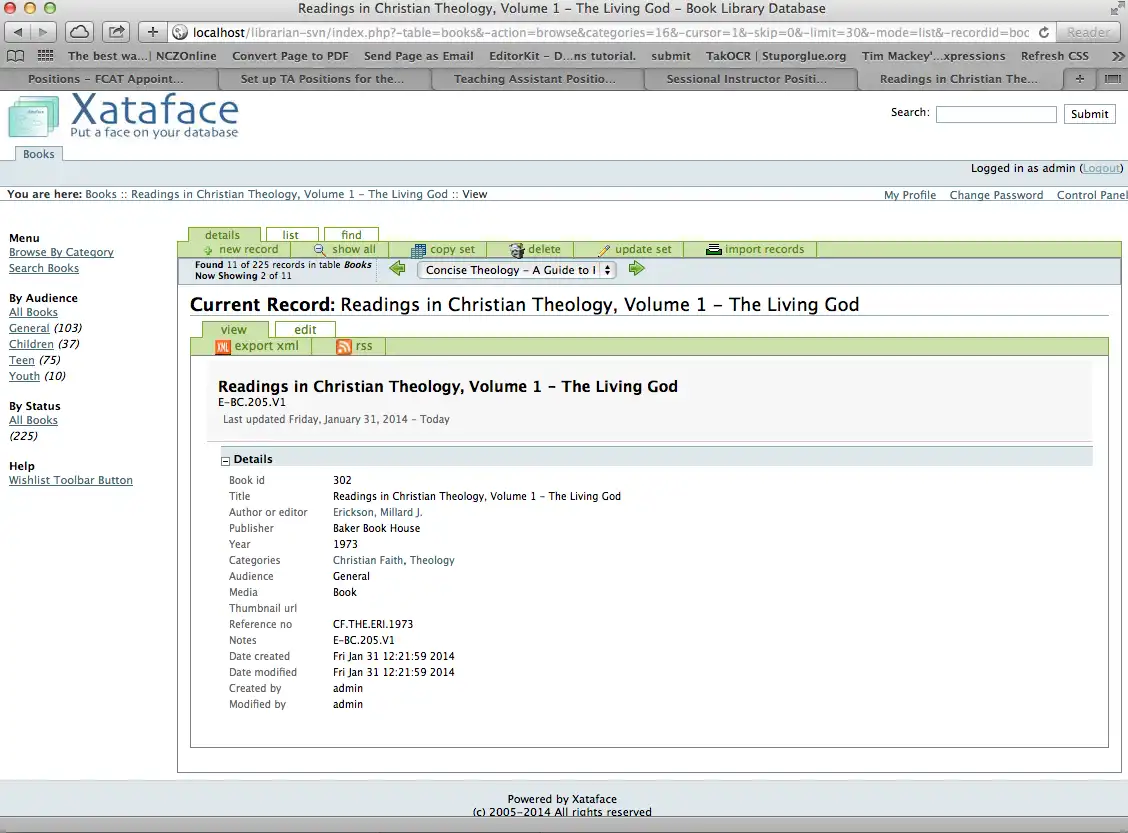
Task: Open the Refresh CSS bookmark
Action: coord(1055,56)
